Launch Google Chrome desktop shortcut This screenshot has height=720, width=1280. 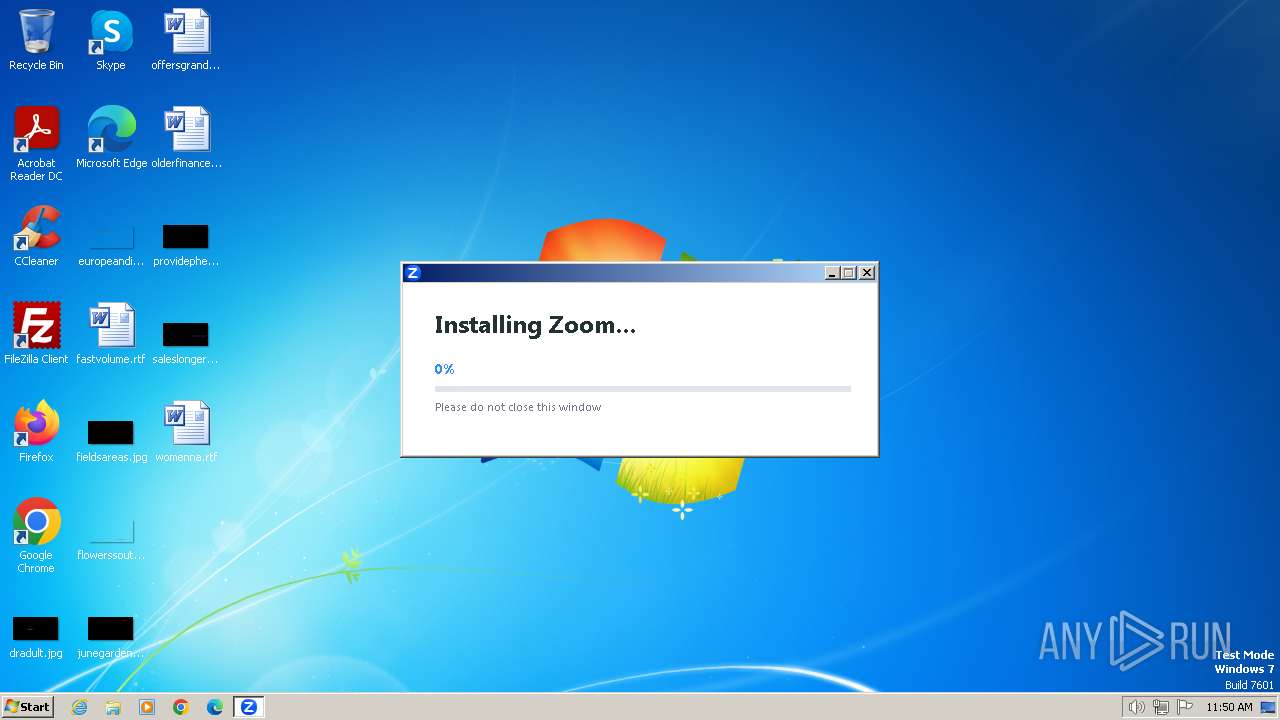(36, 536)
